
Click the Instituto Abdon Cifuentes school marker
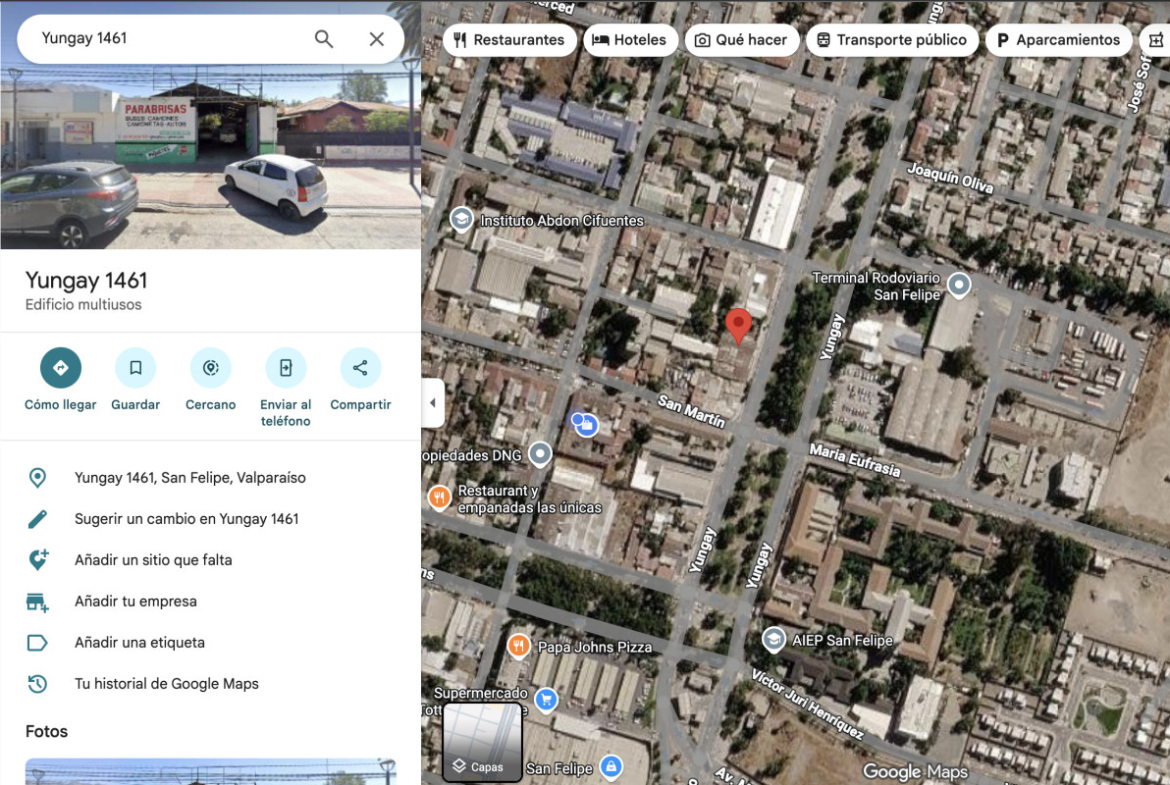[x=462, y=219]
